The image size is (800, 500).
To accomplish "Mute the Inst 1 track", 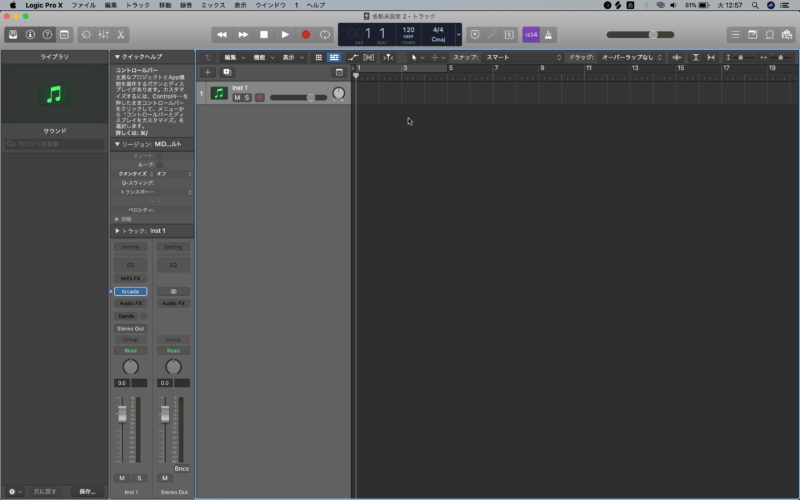I will coord(237,97).
